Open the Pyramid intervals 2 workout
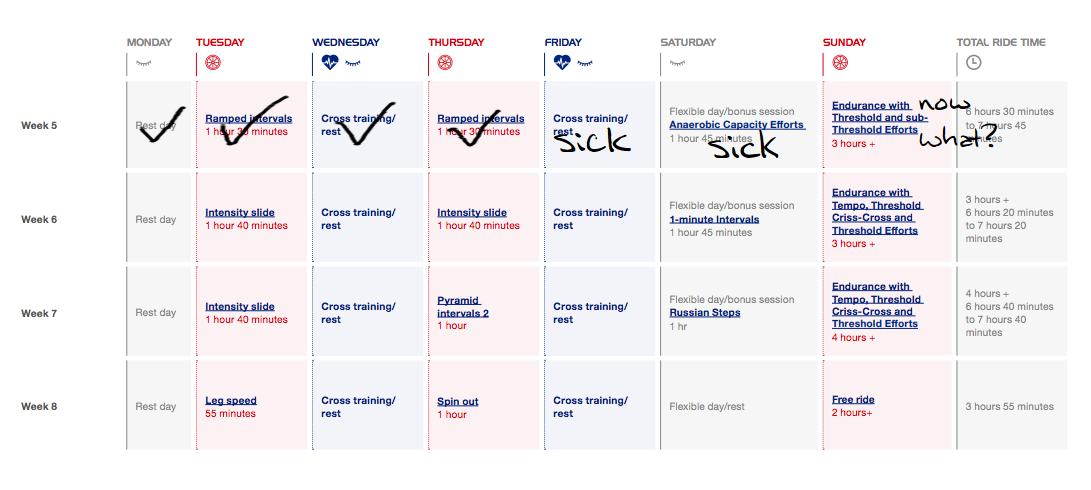Image resolution: width=1091 pixels, height=490 pixels. click(x=463, y=307)
